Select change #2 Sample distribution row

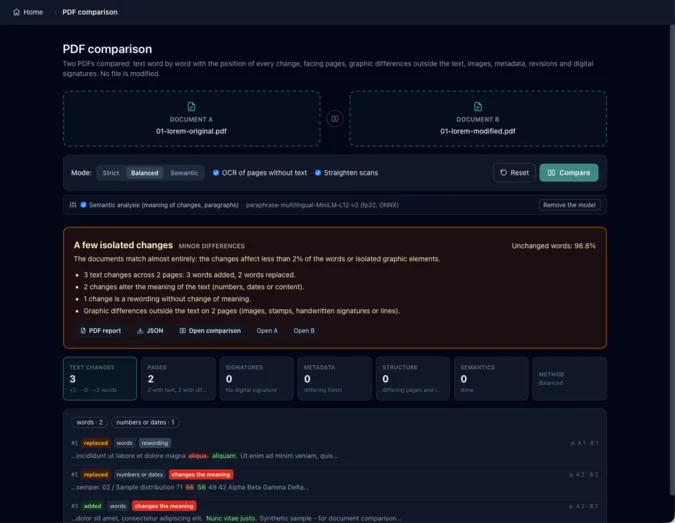(335, 481)
